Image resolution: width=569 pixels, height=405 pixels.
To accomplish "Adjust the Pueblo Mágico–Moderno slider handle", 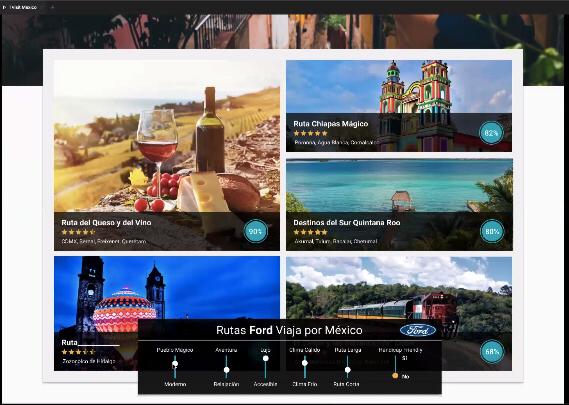I will click(x=175, y=364).
